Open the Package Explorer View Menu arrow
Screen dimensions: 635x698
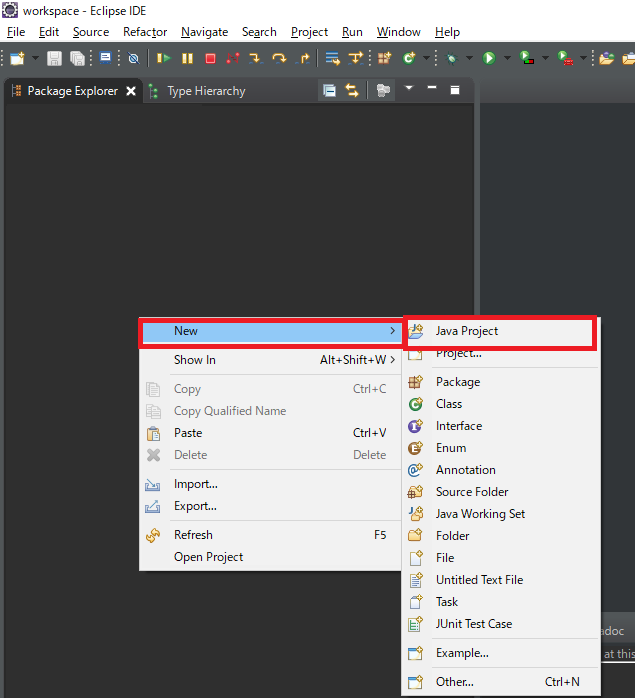(x=409, y=88)
